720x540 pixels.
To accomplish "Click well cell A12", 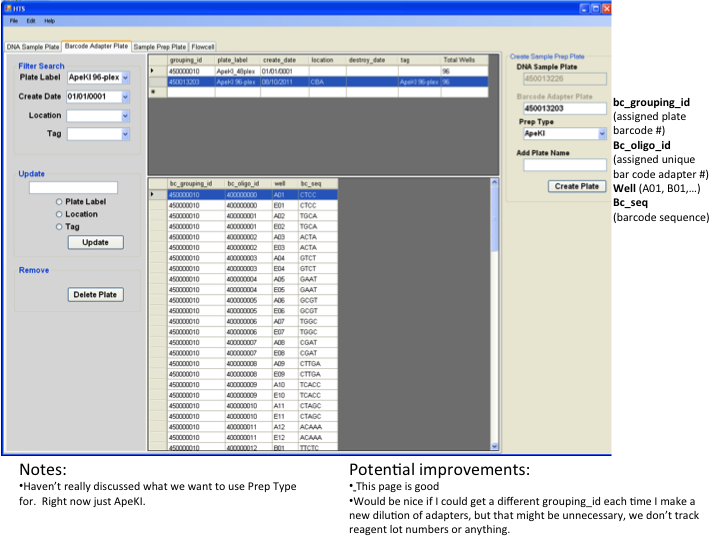I will [x=285, y=427].
